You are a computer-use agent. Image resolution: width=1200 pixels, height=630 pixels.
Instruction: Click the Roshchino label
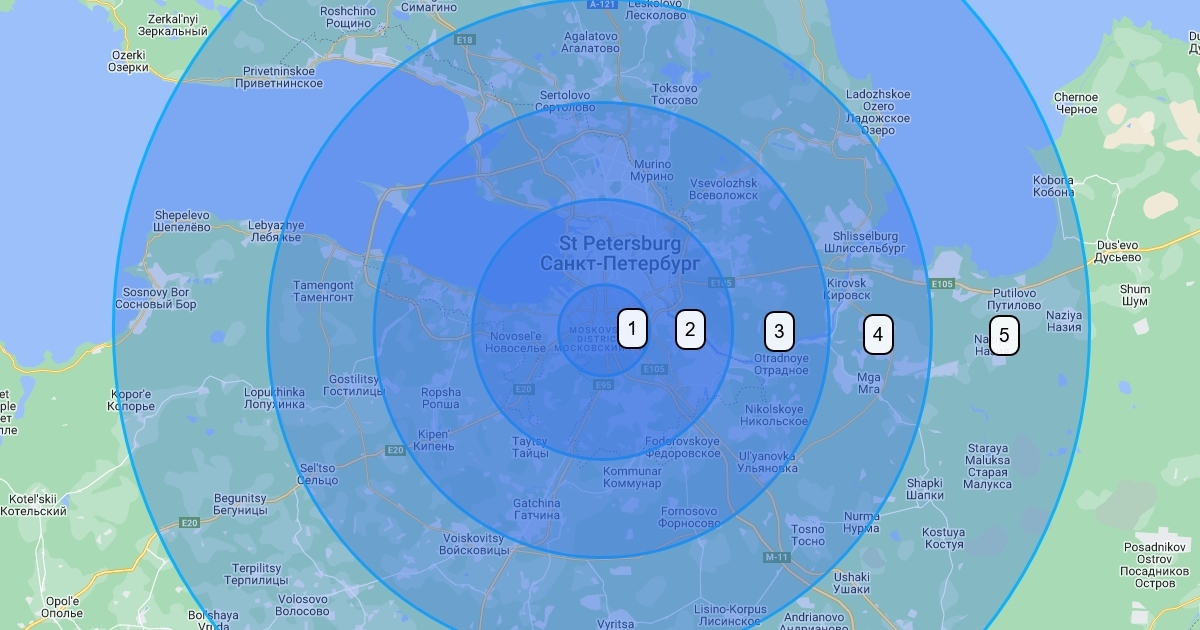[x=346, y=17]
